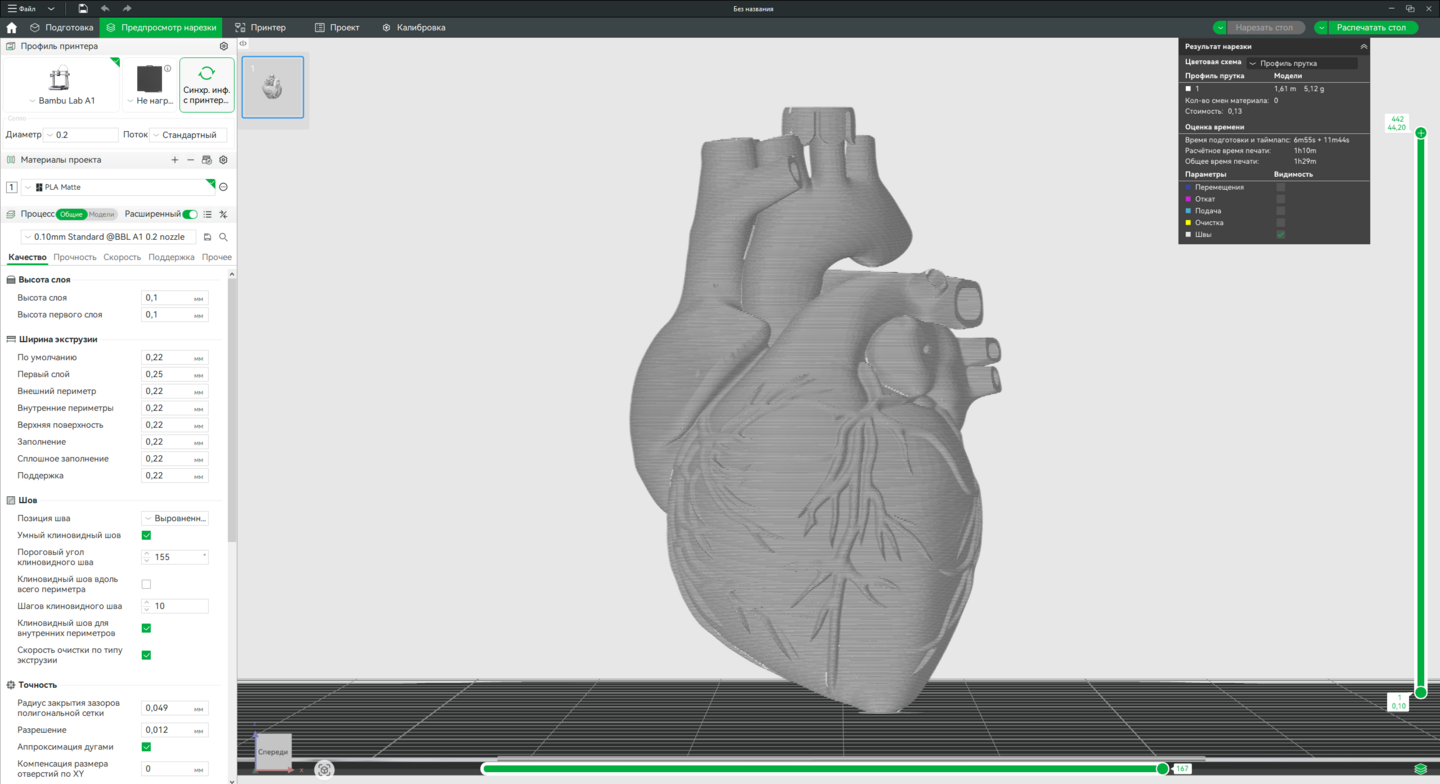
Task: Open the Позиция шва dropdown
Action: (175, 518)
